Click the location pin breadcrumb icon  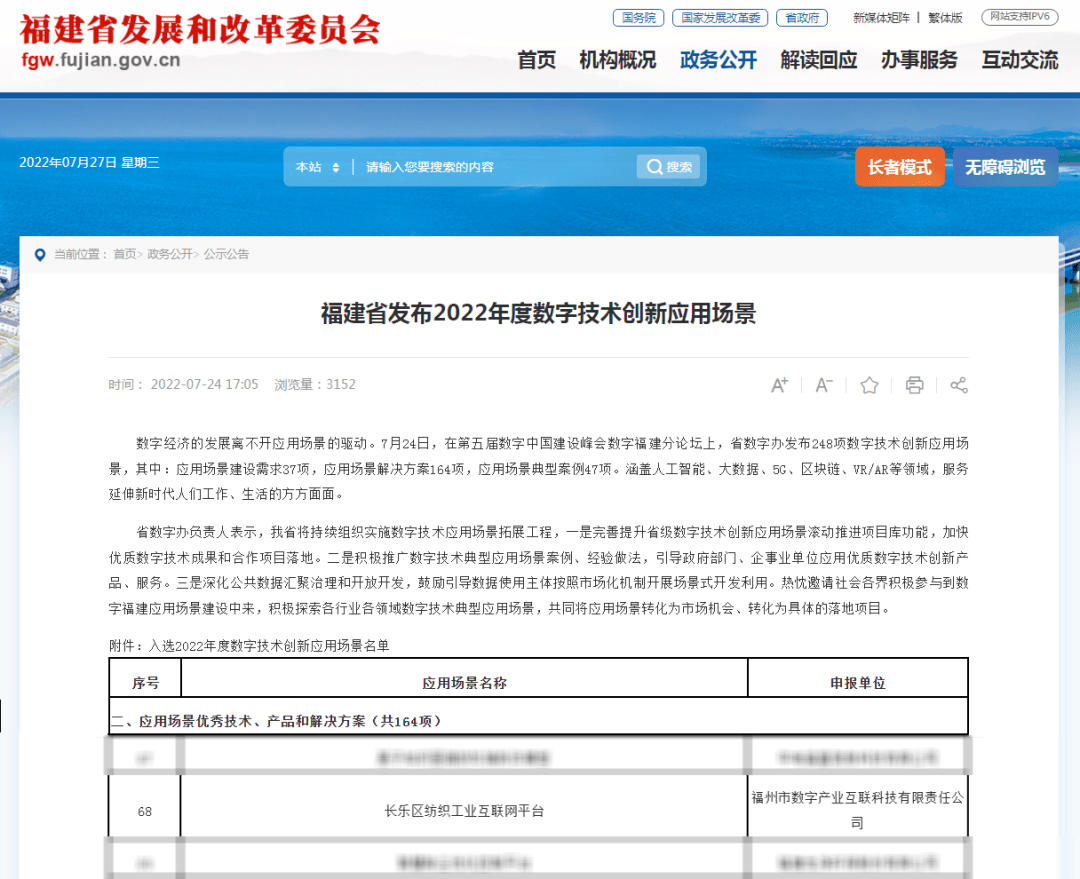click(x=40, y=255)
